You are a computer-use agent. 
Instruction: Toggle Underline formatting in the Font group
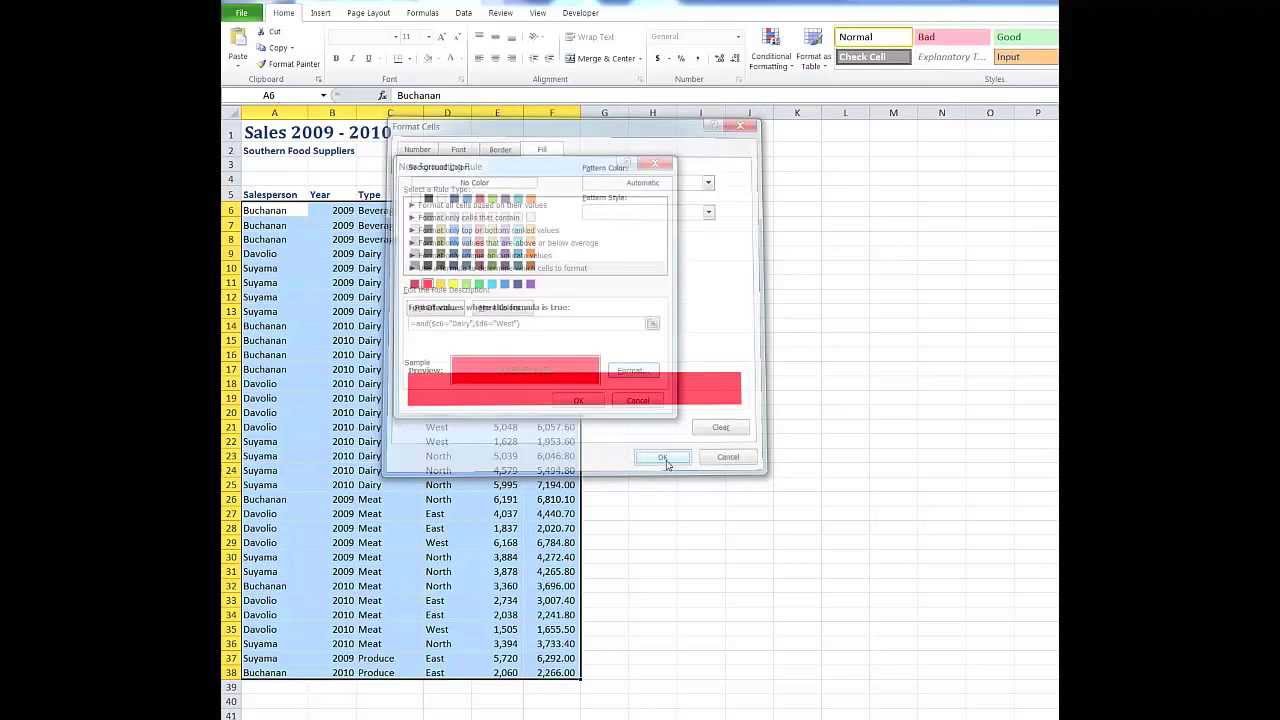368,59
